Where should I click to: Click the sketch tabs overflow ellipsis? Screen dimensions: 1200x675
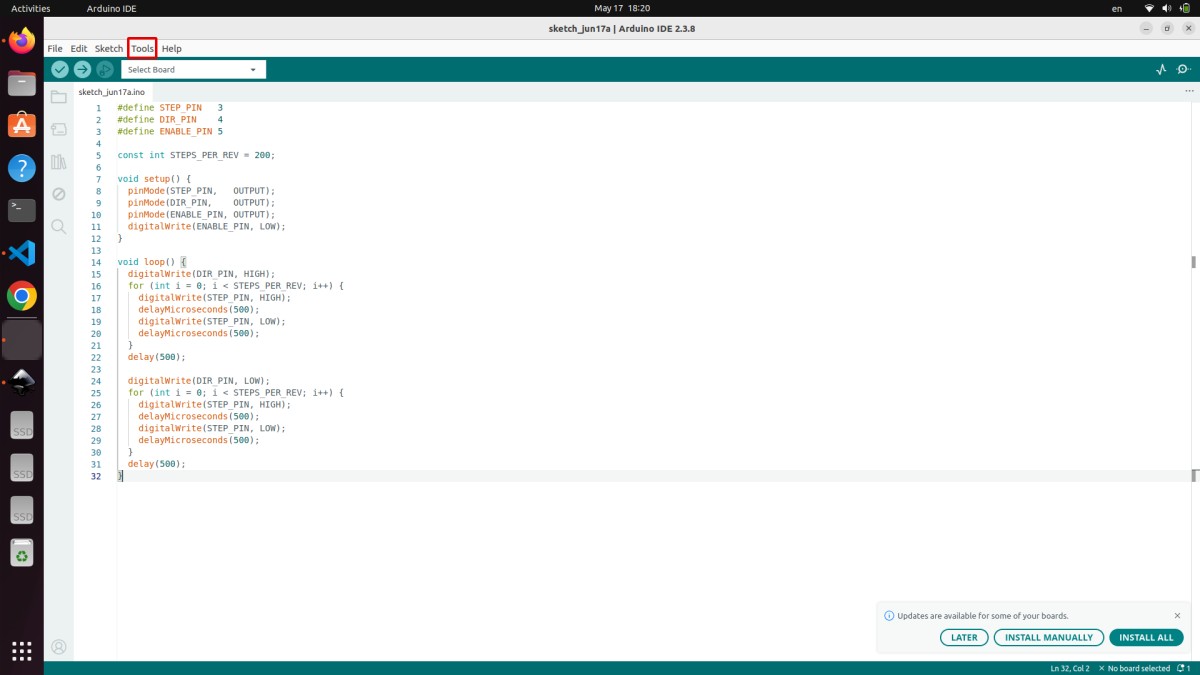coord(1188,91)
